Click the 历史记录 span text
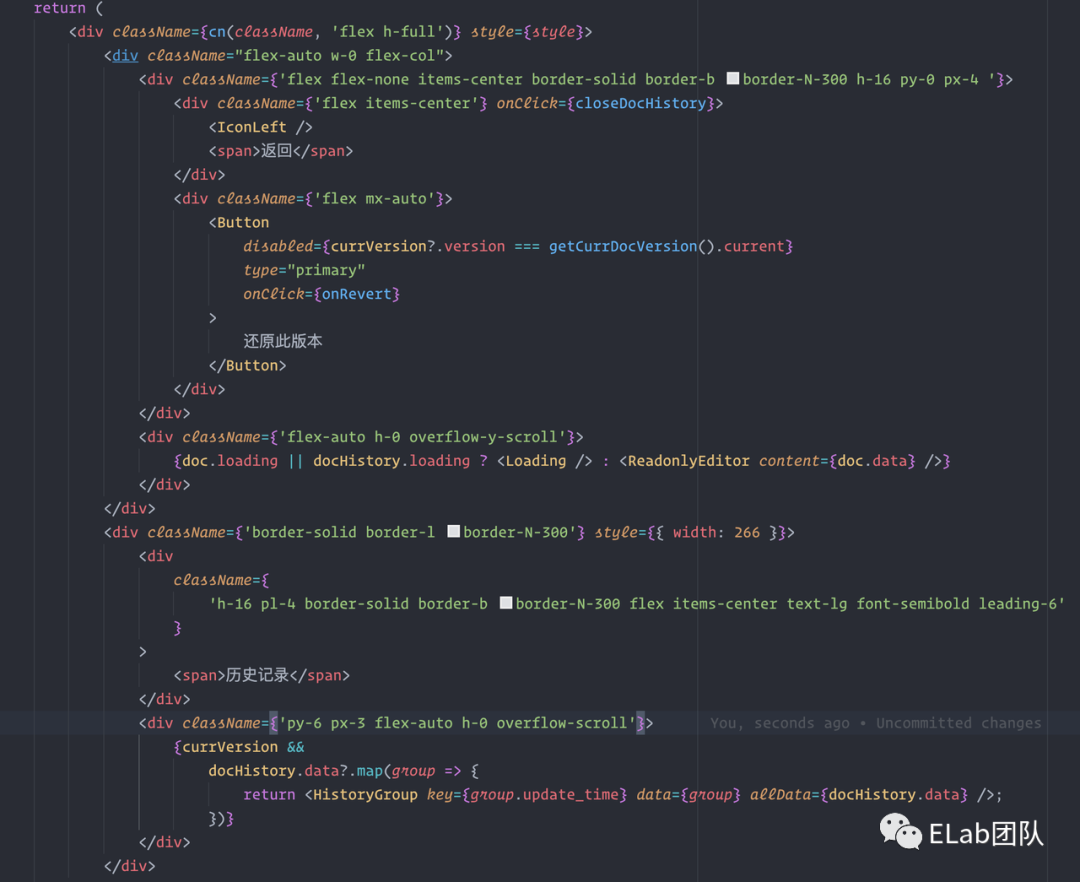Image resolution: width=1080 pixels, height=882 pixels. click(x=258, y=675)
